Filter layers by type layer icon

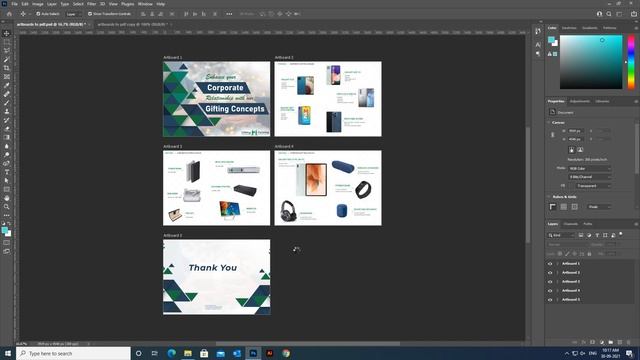tap(597, 236)
